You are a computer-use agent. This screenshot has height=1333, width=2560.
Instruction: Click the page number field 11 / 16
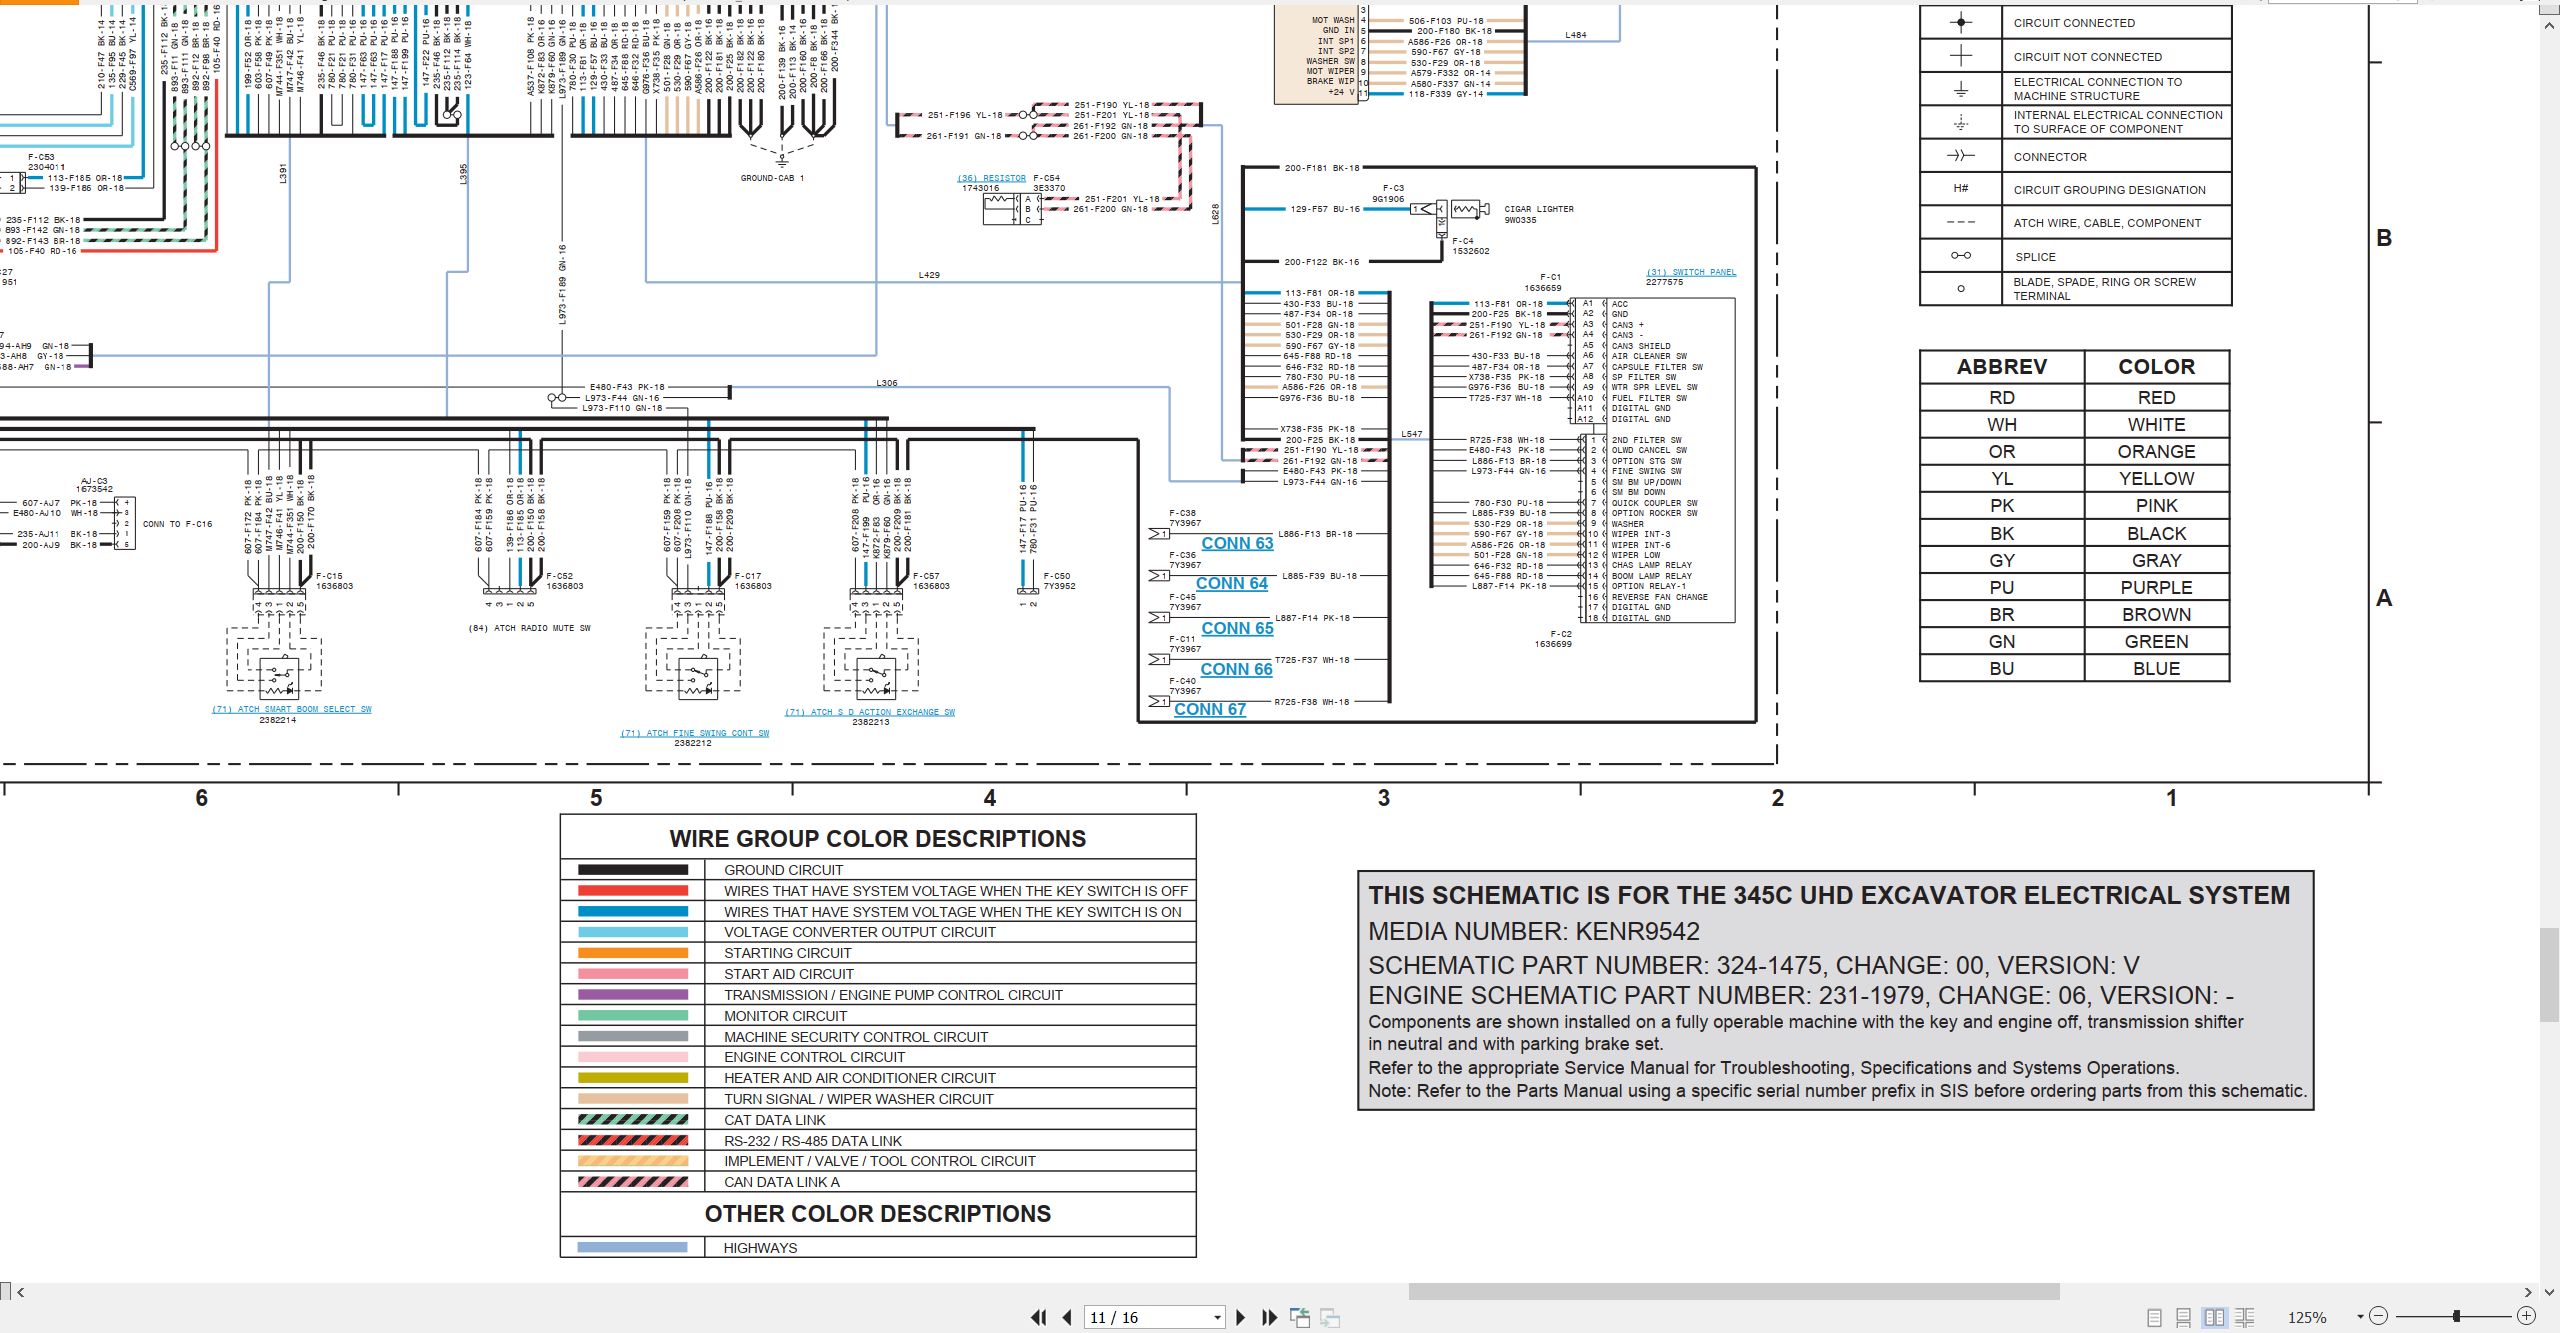tap(1148, 1318)
